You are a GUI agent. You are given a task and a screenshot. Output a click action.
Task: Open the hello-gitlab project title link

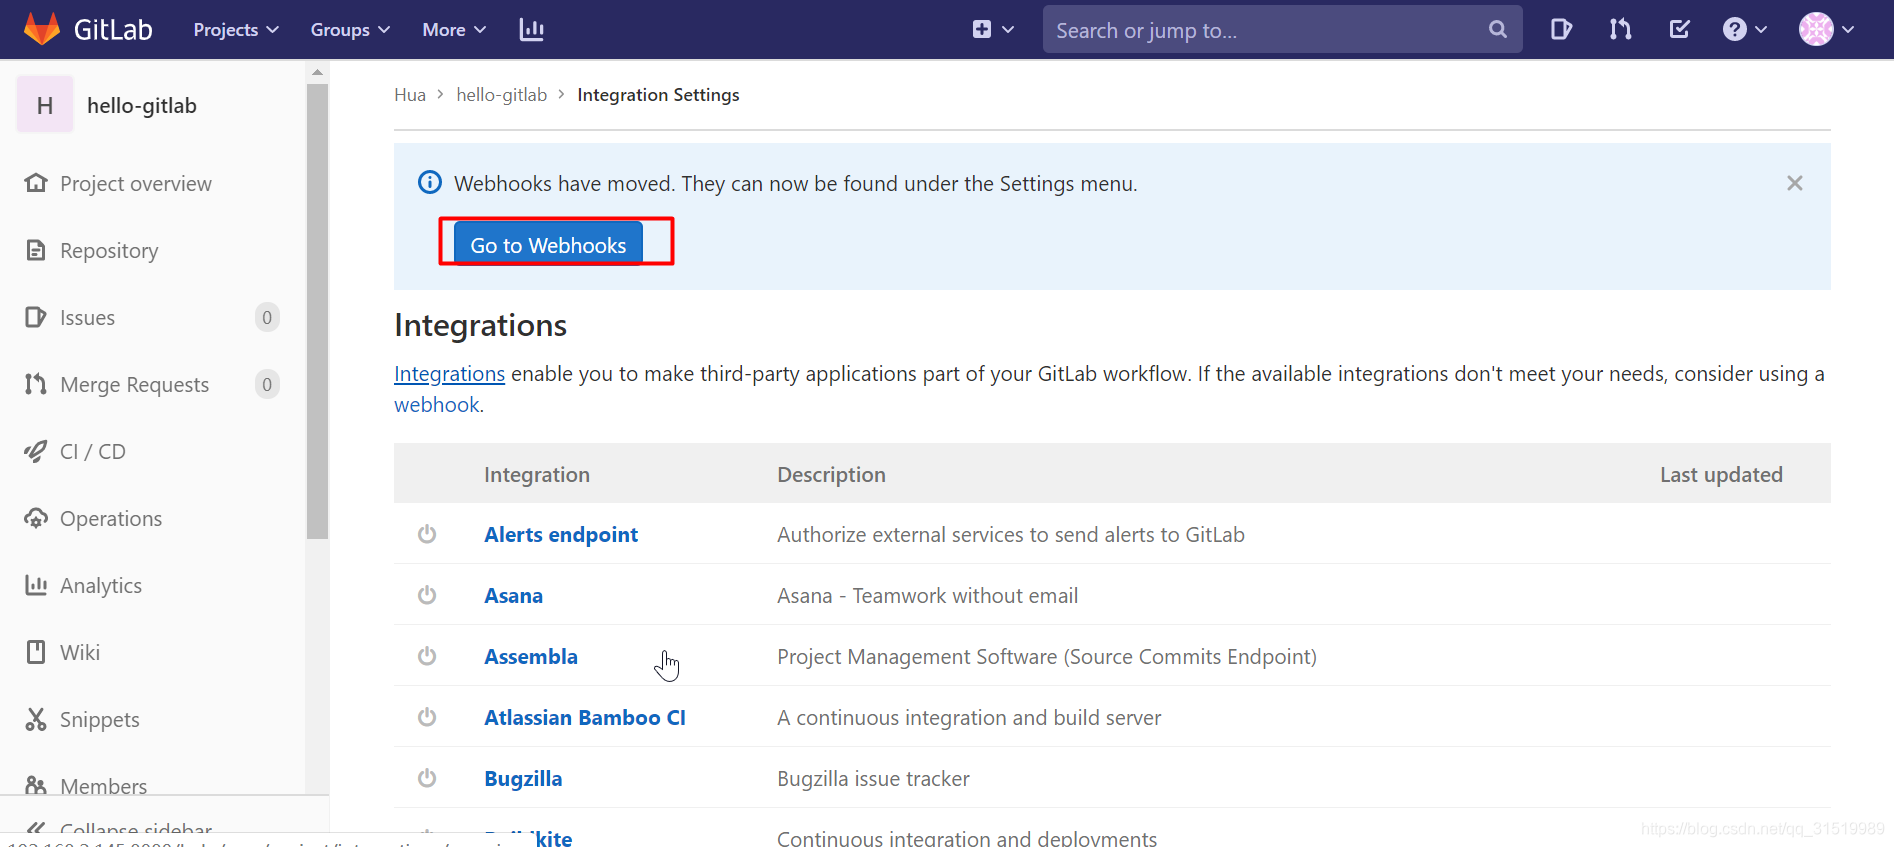pyautogui.click(x=142, y=105)
